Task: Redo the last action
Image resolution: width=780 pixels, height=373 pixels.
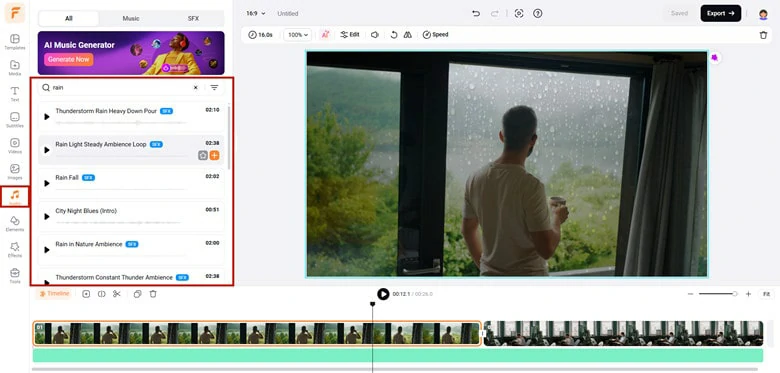Action: (x=494, y=13)
